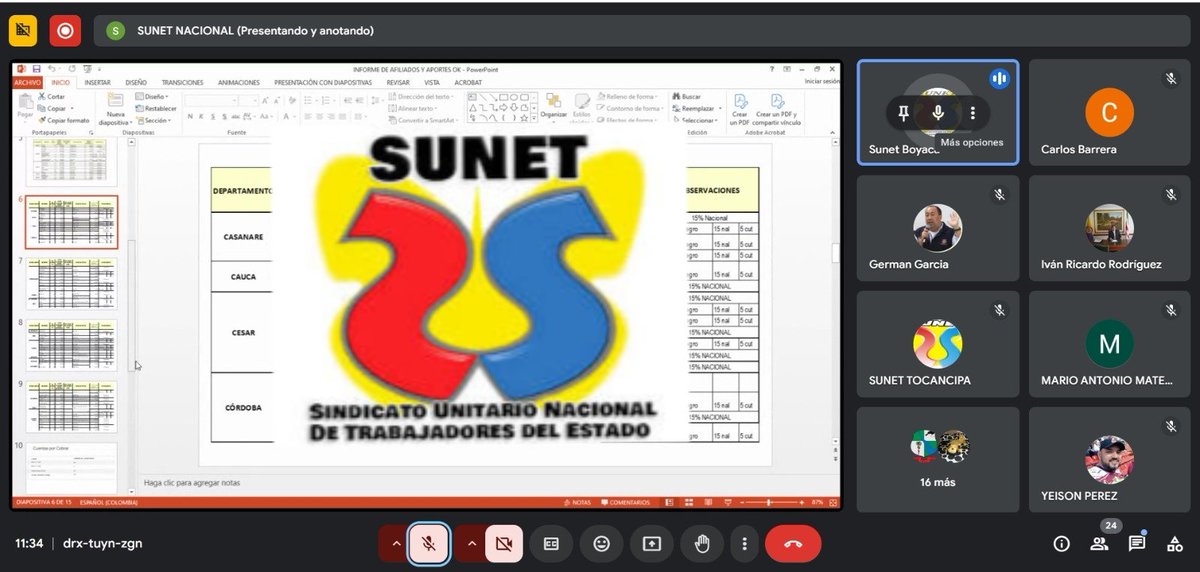Open the ACROBAT ribbon tab
Image resolution: width=1200 pixels, height=572 pixels.
(x=467, y=82)
